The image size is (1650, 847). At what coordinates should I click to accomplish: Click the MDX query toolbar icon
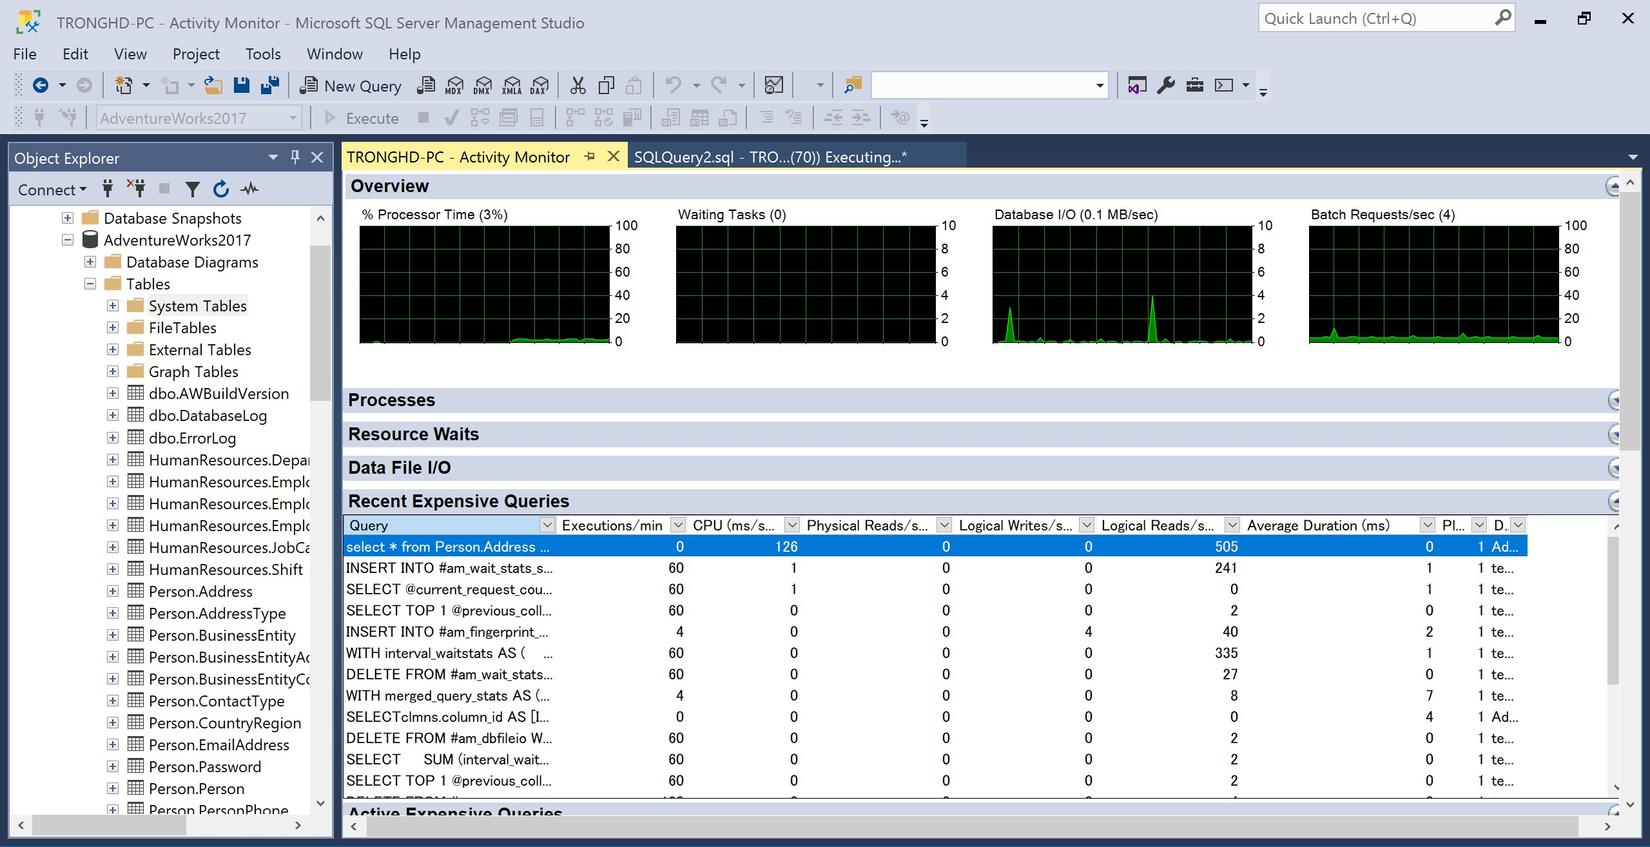click(x=455, y=86)
